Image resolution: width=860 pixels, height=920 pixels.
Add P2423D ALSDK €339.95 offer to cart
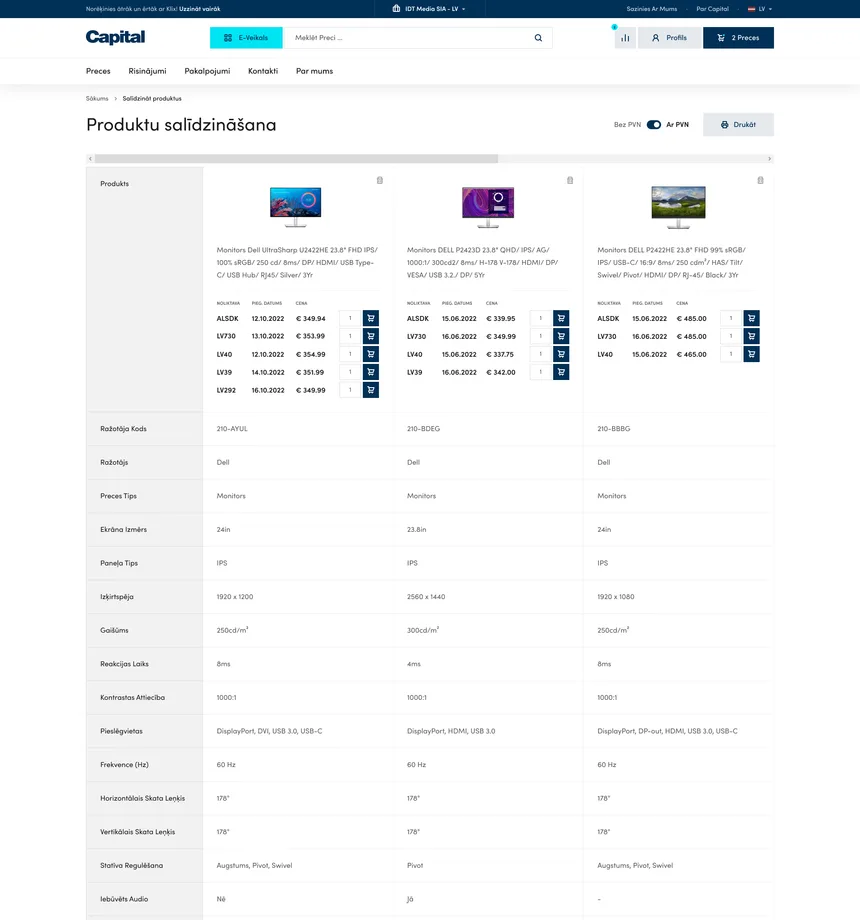561,318
